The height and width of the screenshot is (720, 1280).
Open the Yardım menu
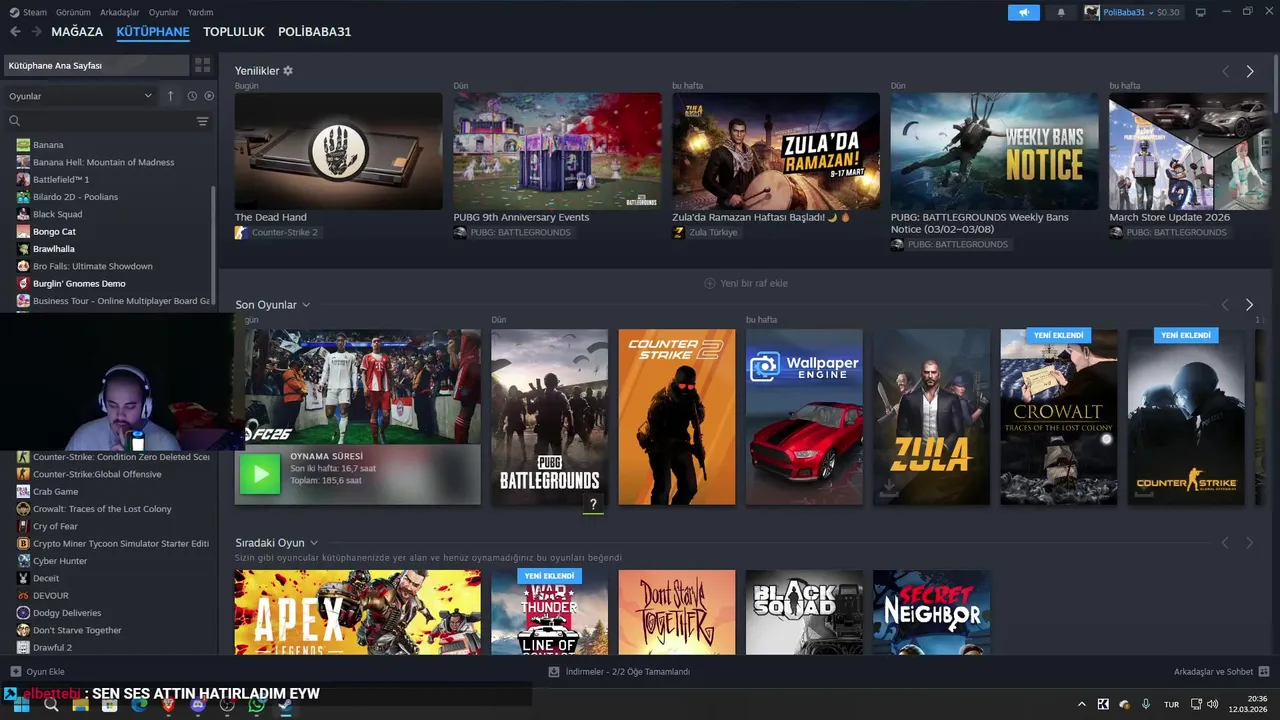(201, 12)
